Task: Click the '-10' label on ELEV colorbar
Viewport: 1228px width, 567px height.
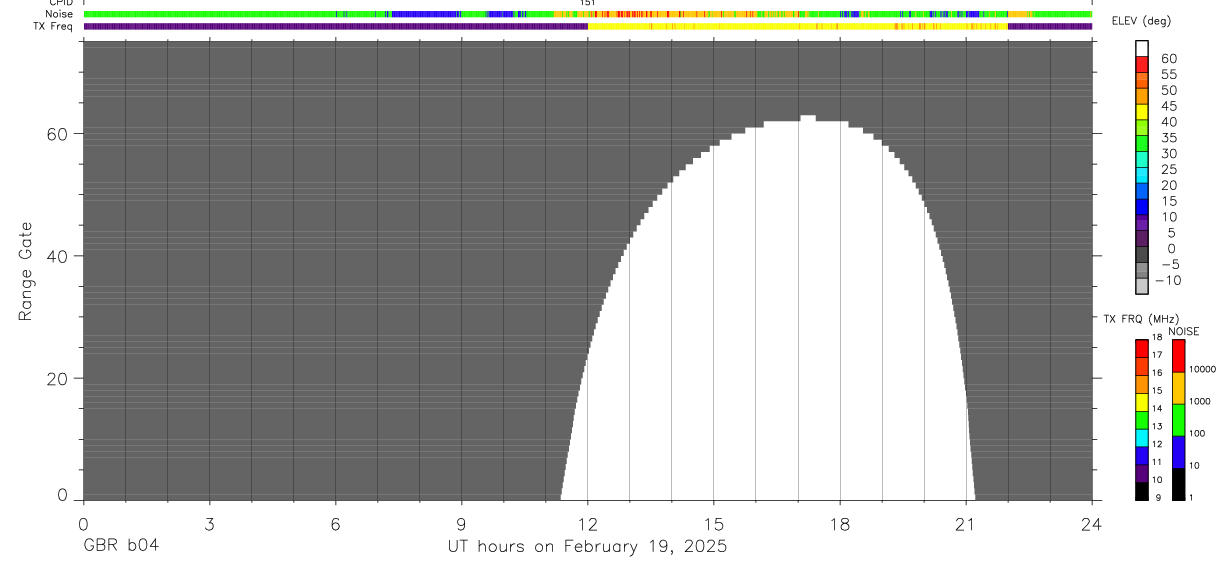Action: coord(1168,280)
